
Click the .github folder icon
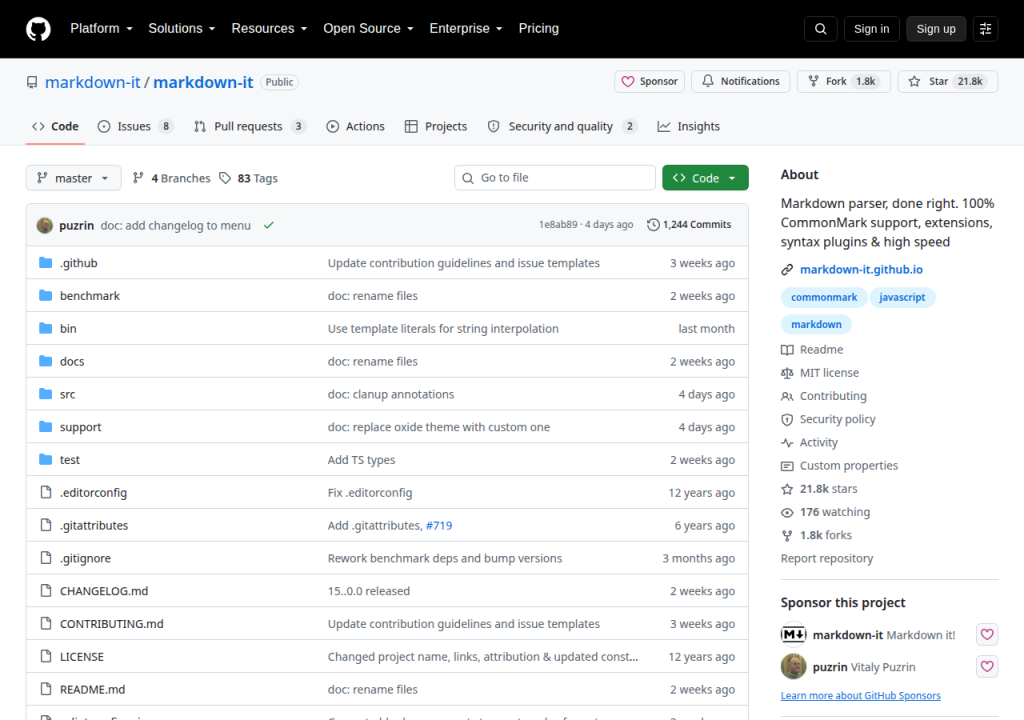tap(45, 263)
